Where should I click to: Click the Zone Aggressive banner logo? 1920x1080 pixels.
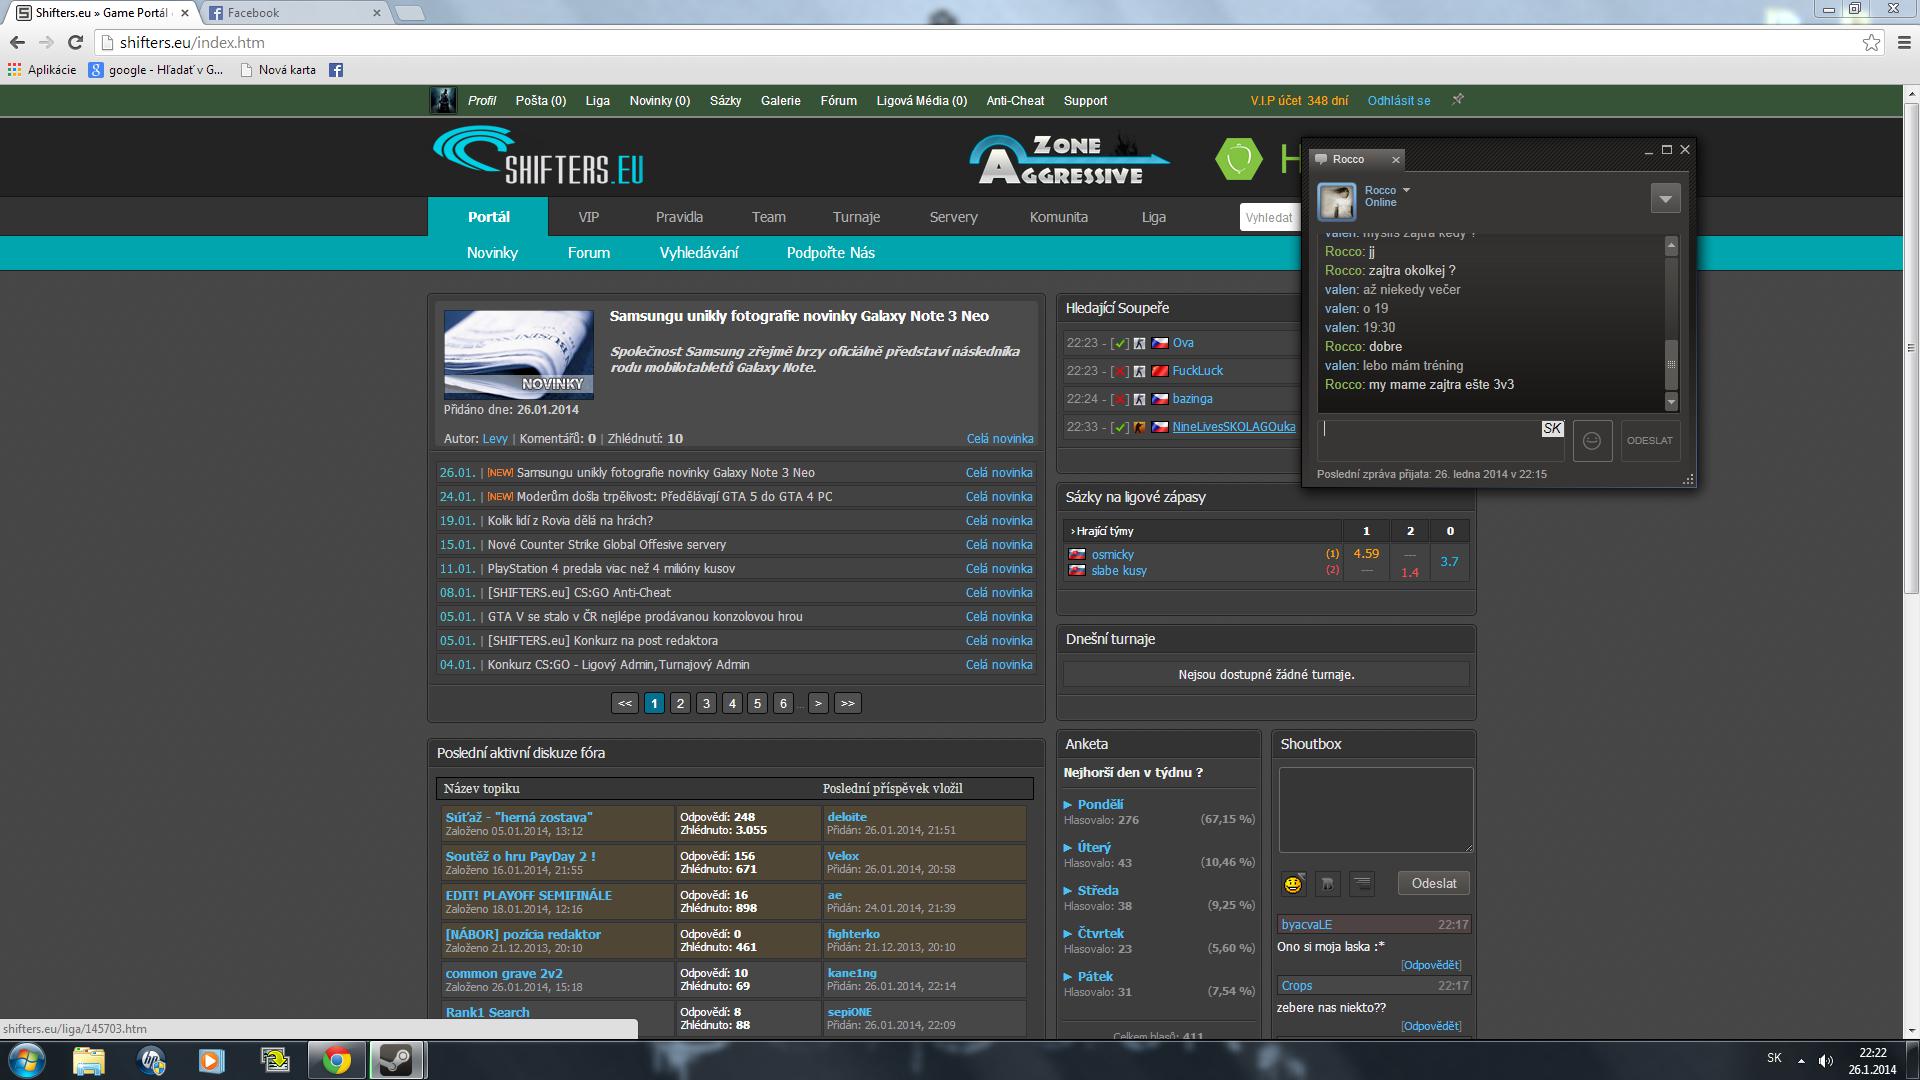click(1068, 160)
